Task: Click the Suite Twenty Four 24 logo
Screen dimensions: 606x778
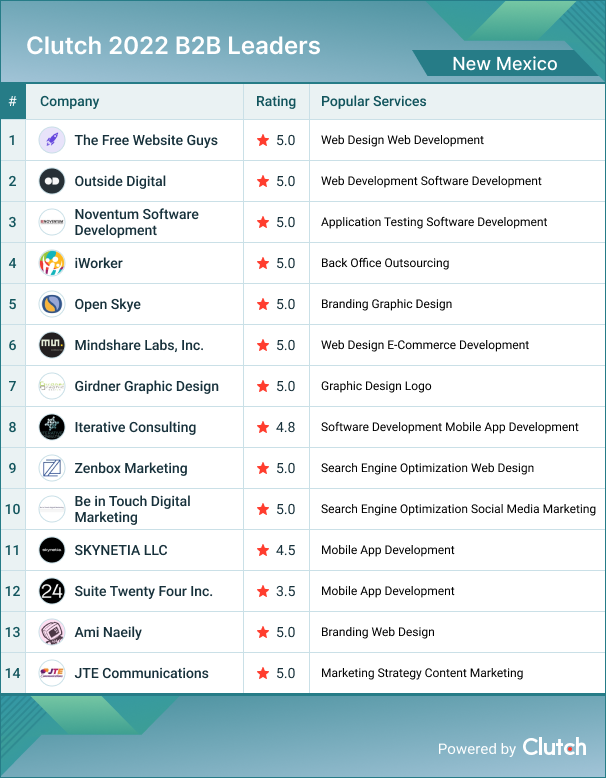Action: coord(52,591)
